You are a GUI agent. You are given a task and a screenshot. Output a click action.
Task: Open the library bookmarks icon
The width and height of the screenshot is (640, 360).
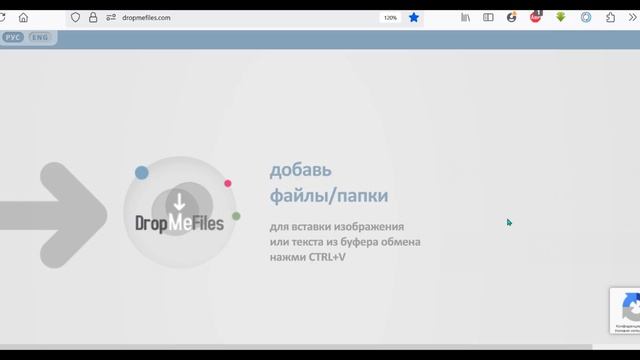[x=465, y=18]
